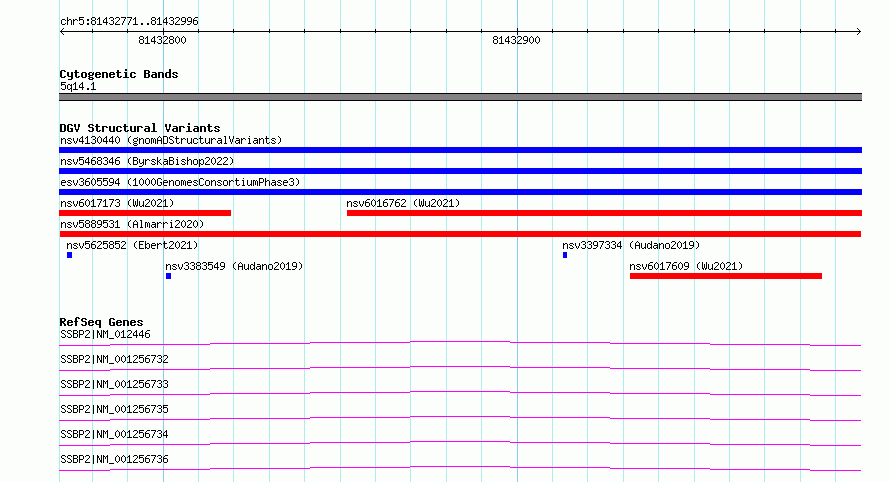The width and height of the screenshot is (890, 482).
Task: Open variant nsv3397334 Audano2019 label
Action: [x=631, y=245]
